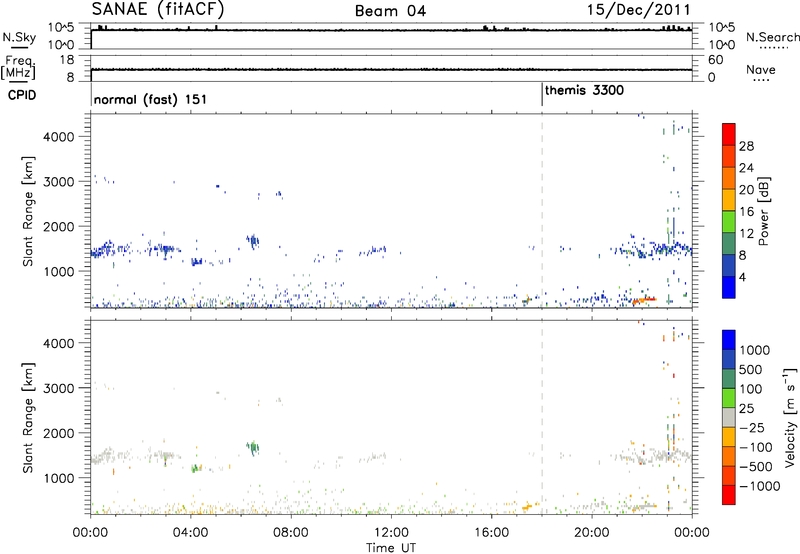
Task: Click the 1000 tick on Velocity colorbar
Action: tap(755, 350)
